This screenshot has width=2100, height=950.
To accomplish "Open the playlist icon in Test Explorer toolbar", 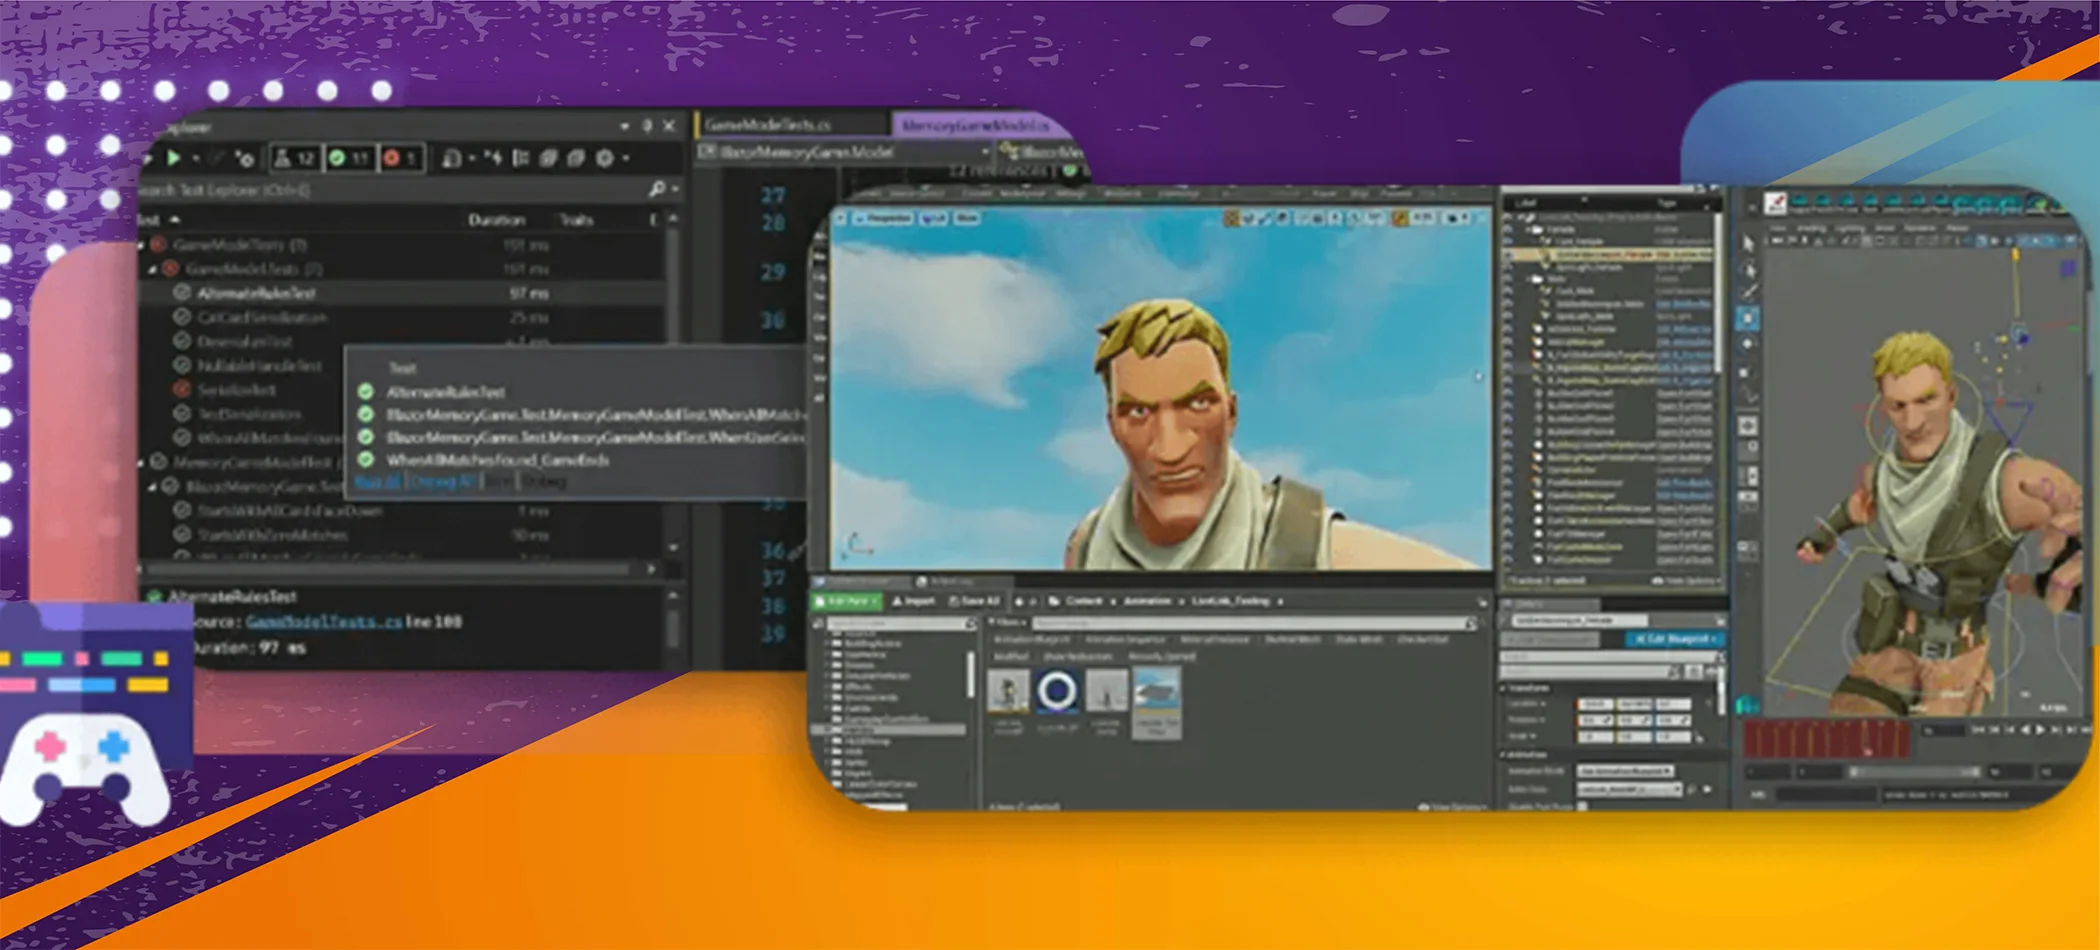I will pyautogui.click(x=452, y=158).
